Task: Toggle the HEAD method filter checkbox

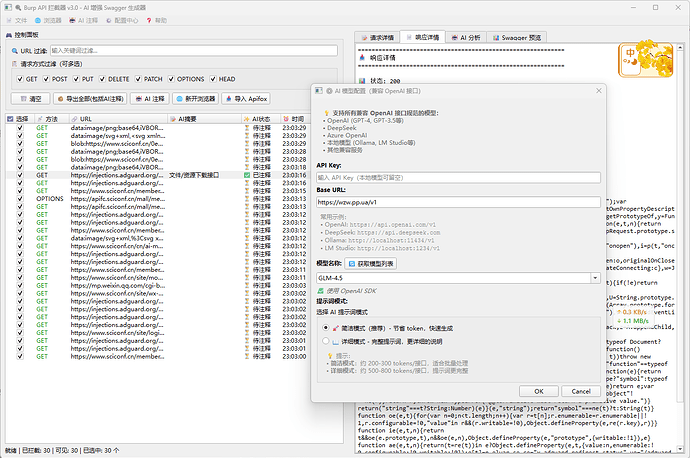Action: tap(213, 79)
